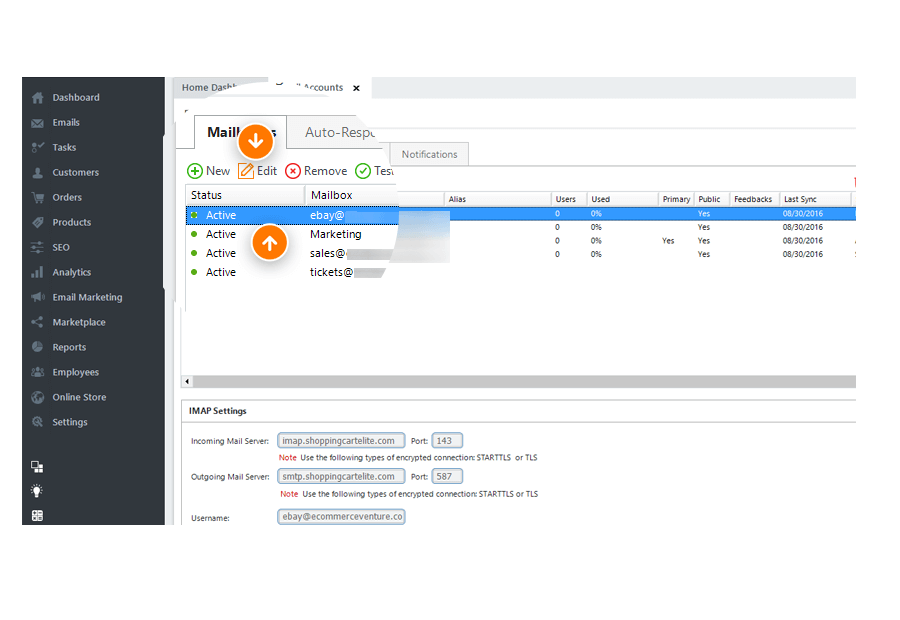This screenshot has width=900, height=620.
Task: Click the green plus New icon
Action: (x=195, y=171)
